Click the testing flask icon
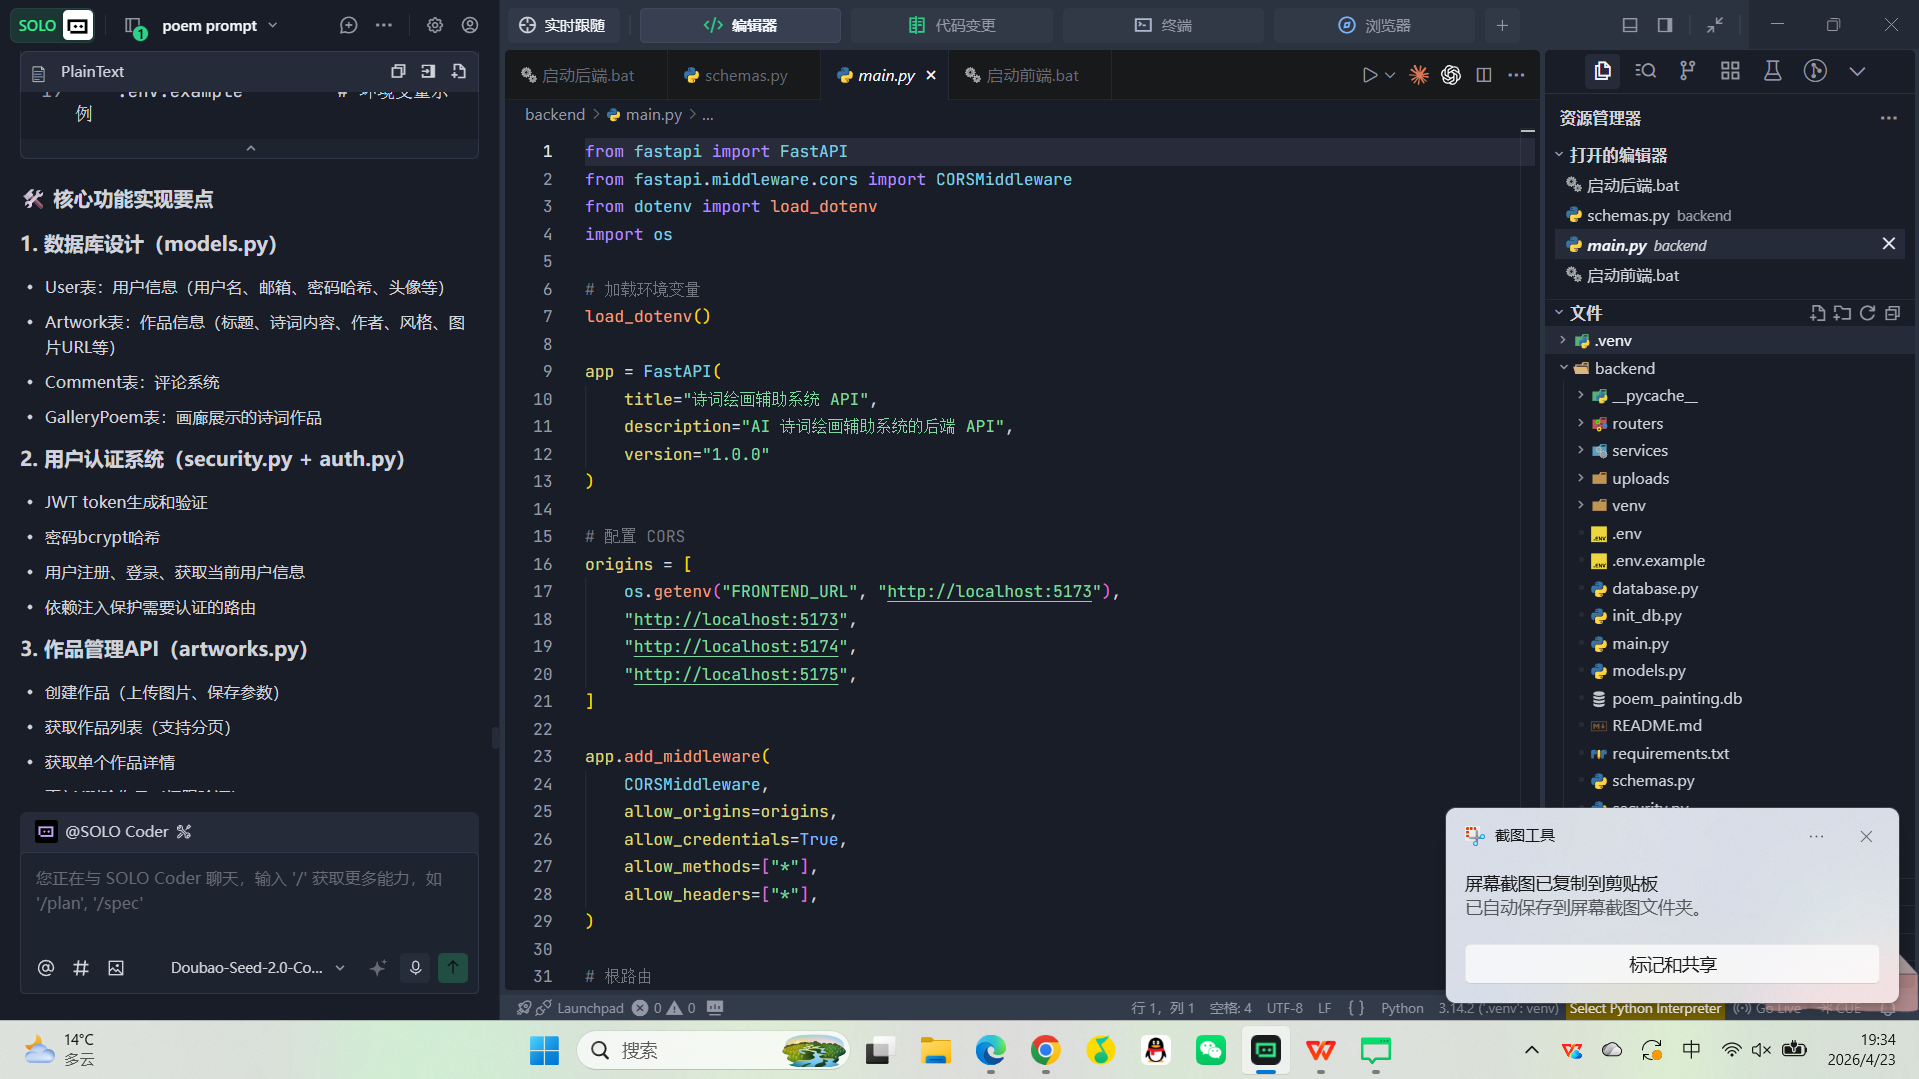The image size is (1919, 1079). coord(1772,71)
